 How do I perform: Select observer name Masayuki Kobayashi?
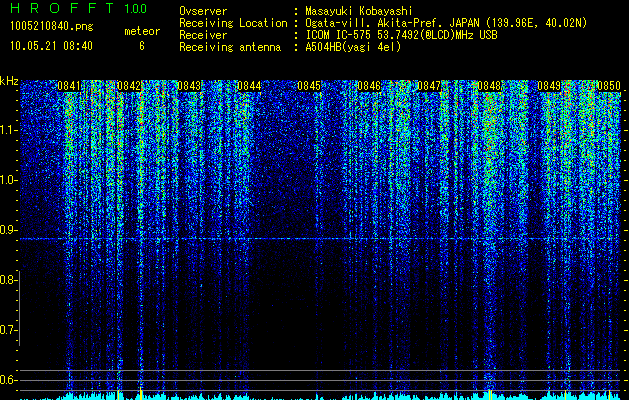359,11
